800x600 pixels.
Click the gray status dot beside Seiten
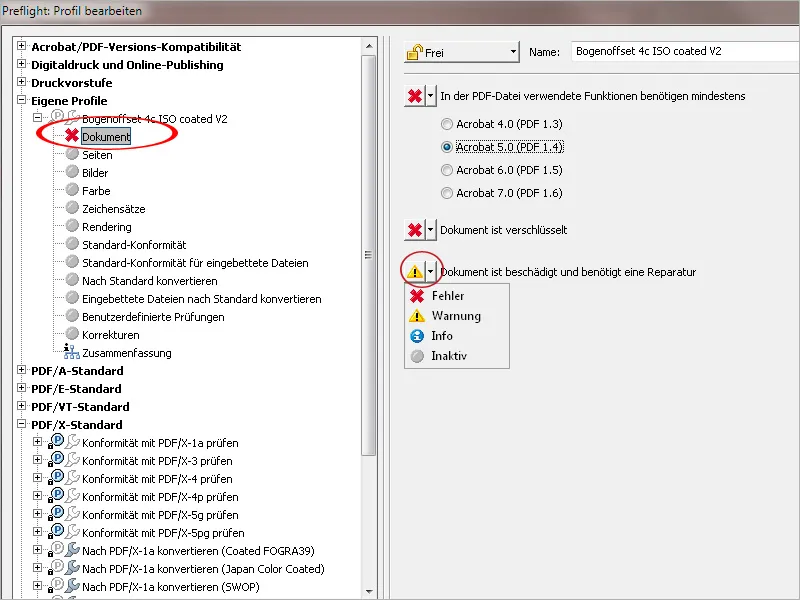(72, 154)
